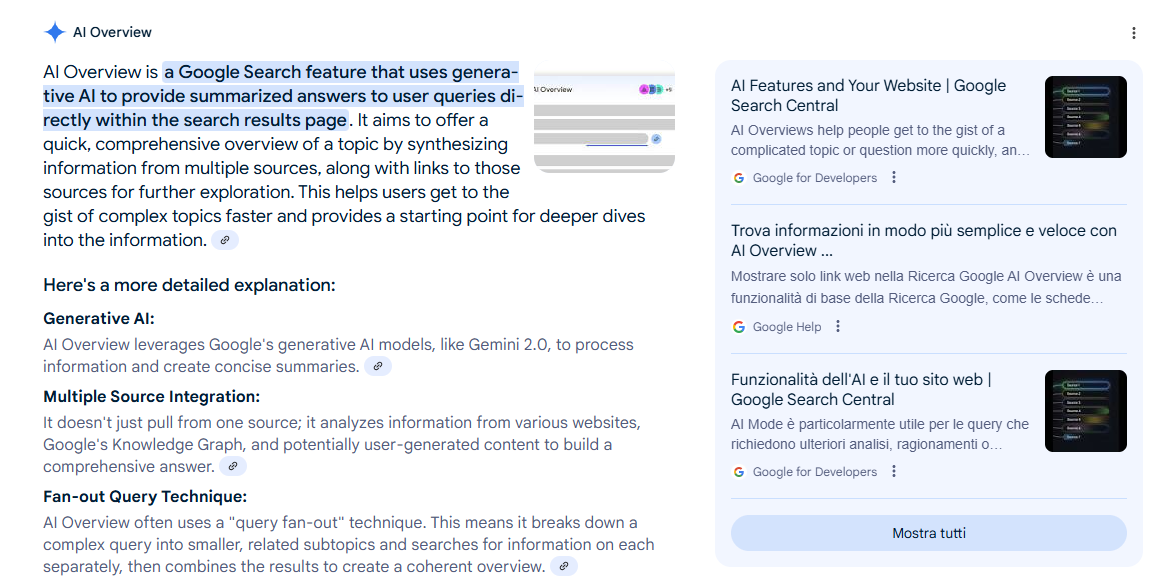Image resolution: width=1160 pixels, height=587 pixels.
Task: Click the "Here's a more detailed explanation:" heading
Action: pos(189,285)
